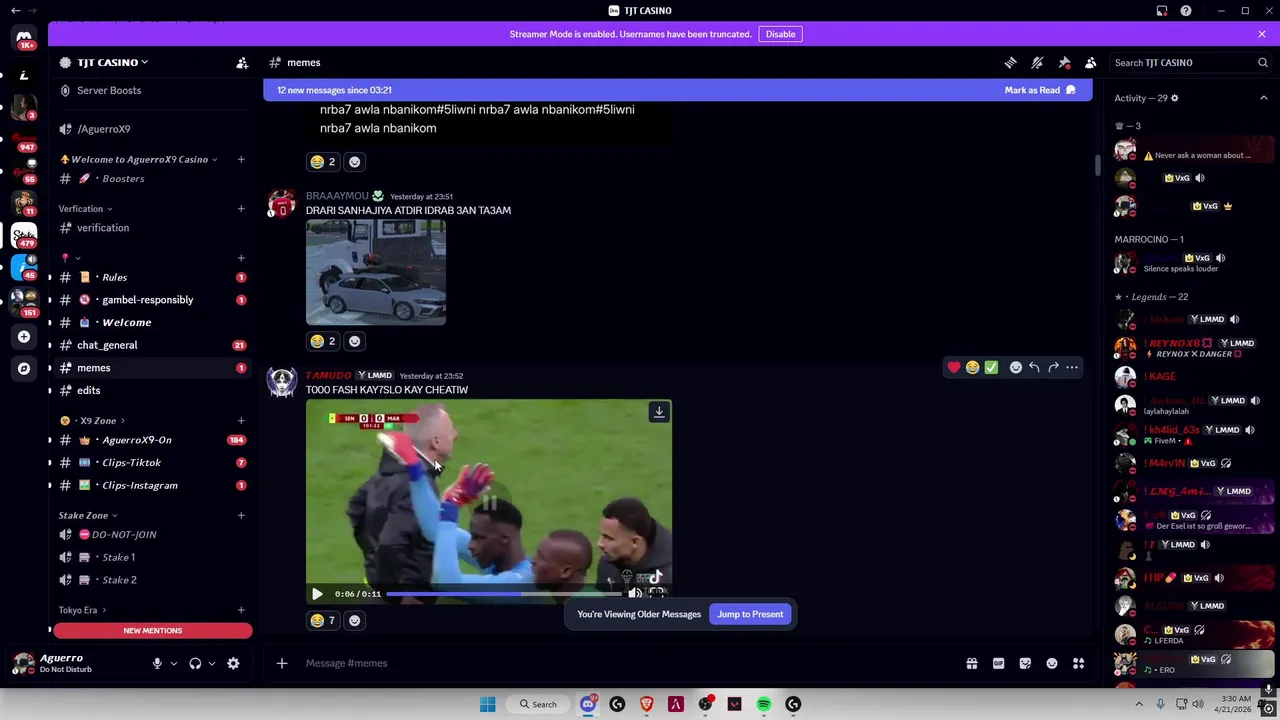Open user settings gear icon
Viewport: 1280px width, 720px height.
pyautogui.click(x=233, y=663)
